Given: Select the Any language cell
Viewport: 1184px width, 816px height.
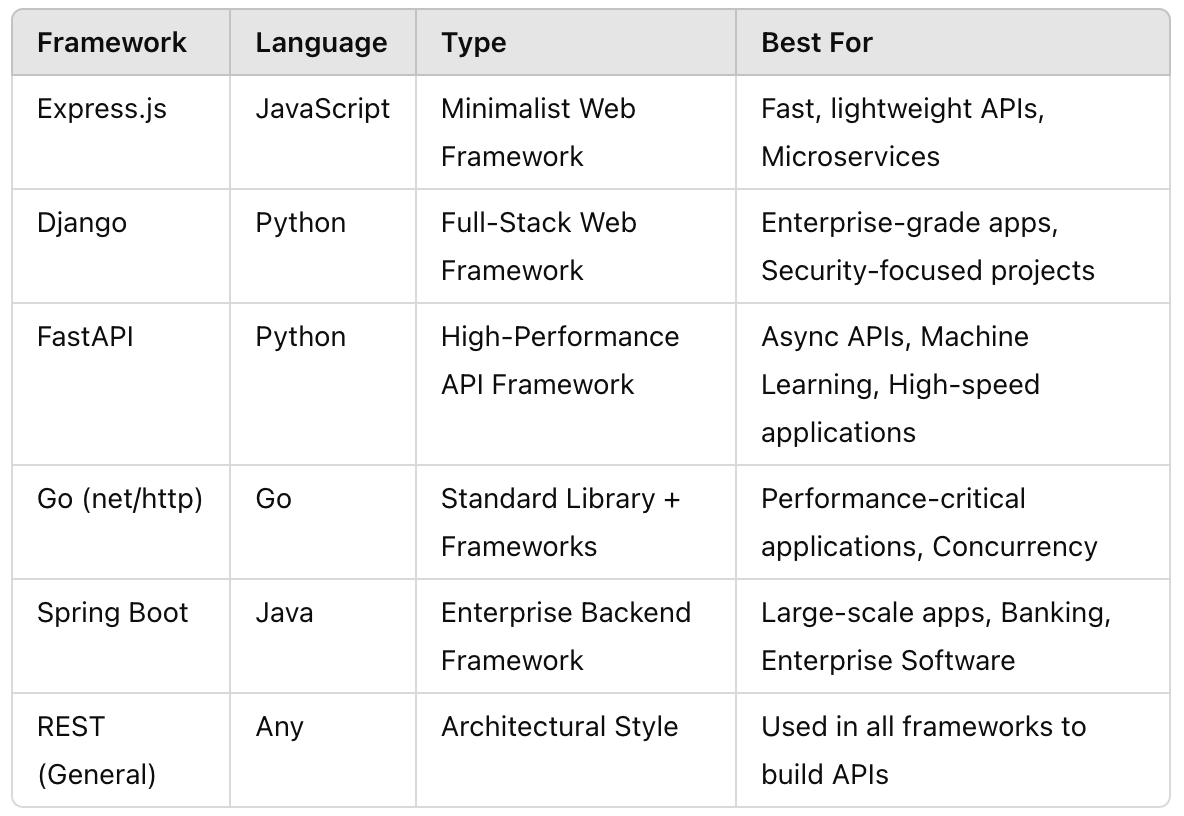Looking at the screenshot, I should pyautogui.click(x=279, y=727).
